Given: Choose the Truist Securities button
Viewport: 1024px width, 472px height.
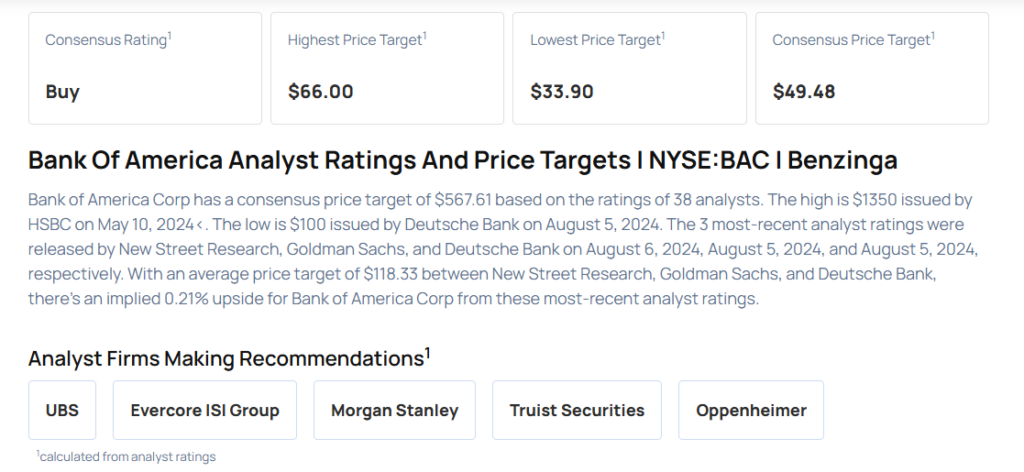Looking at the screenshot, I should tap(577, 410).
